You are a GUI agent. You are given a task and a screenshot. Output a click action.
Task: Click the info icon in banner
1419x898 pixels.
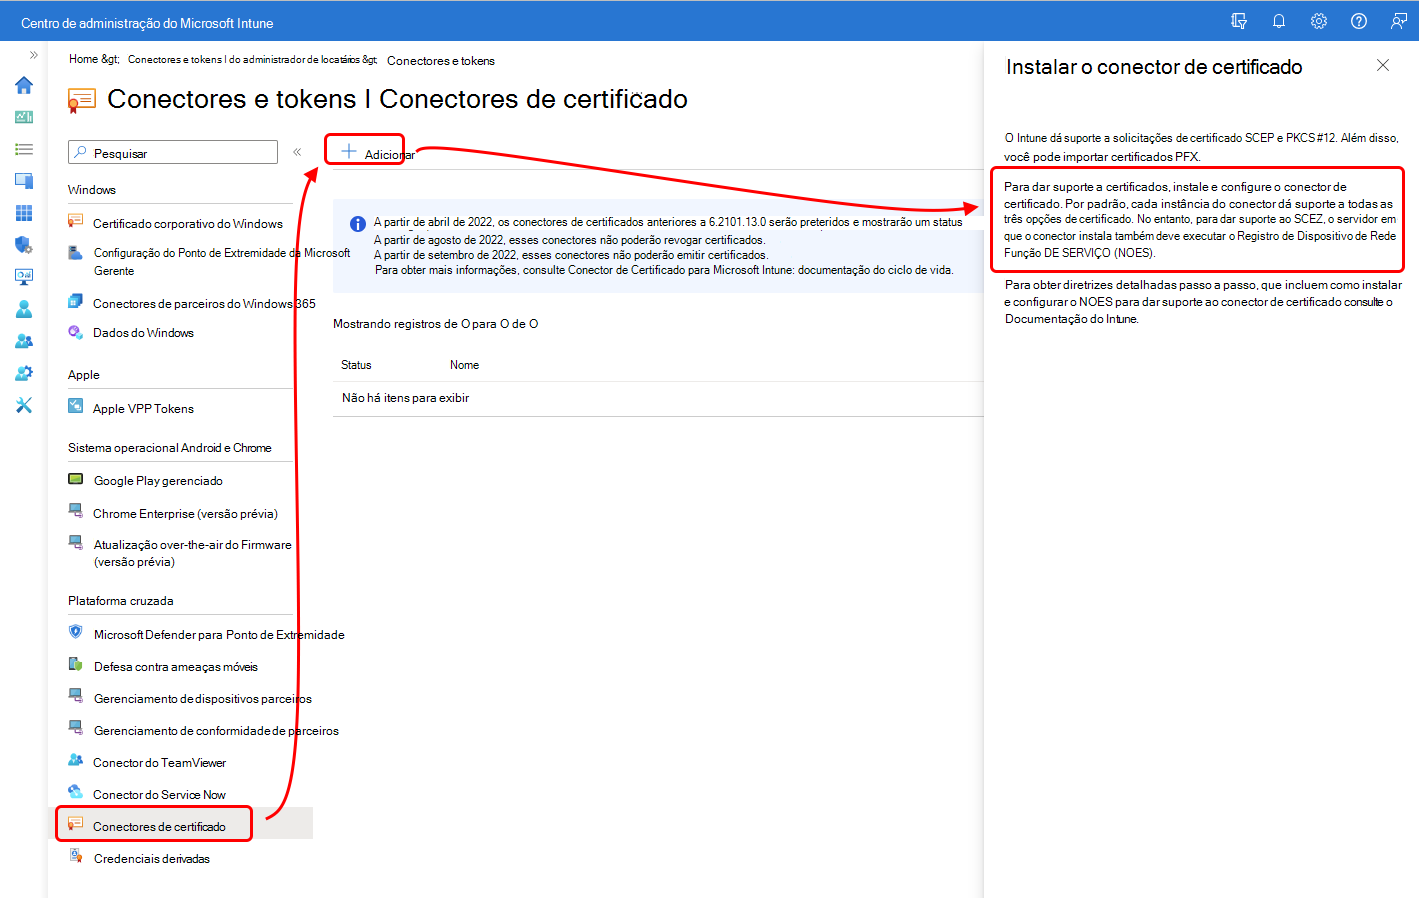pyautogui.click(x=357, y=224)
